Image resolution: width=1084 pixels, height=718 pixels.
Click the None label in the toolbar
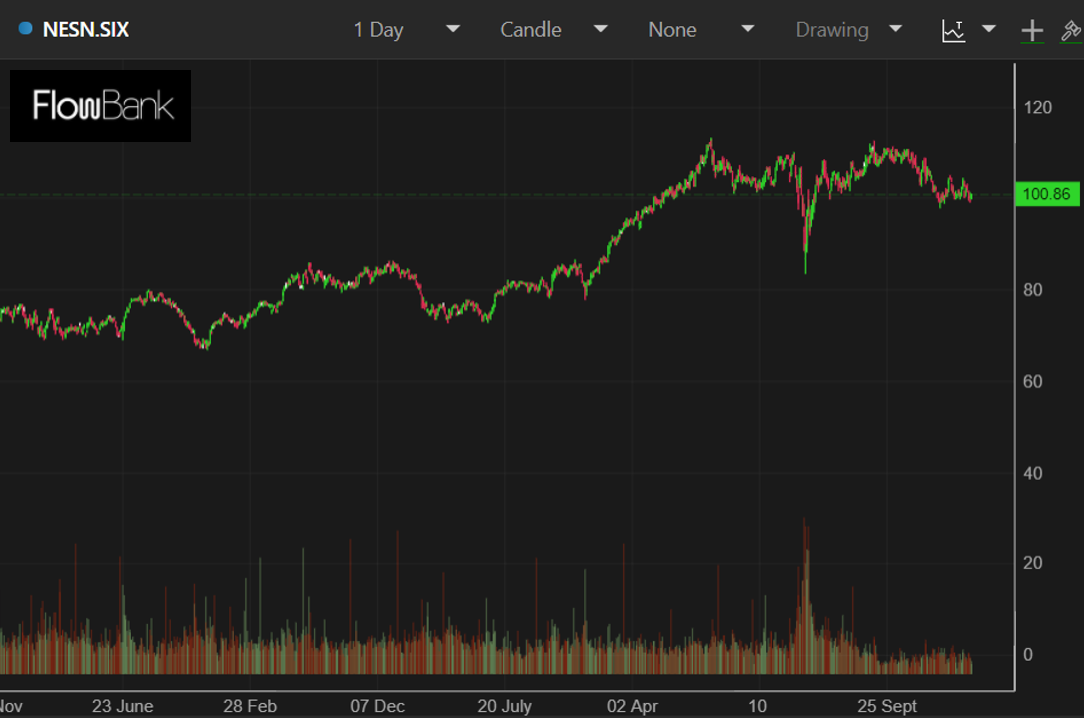[x=672, y=30]
